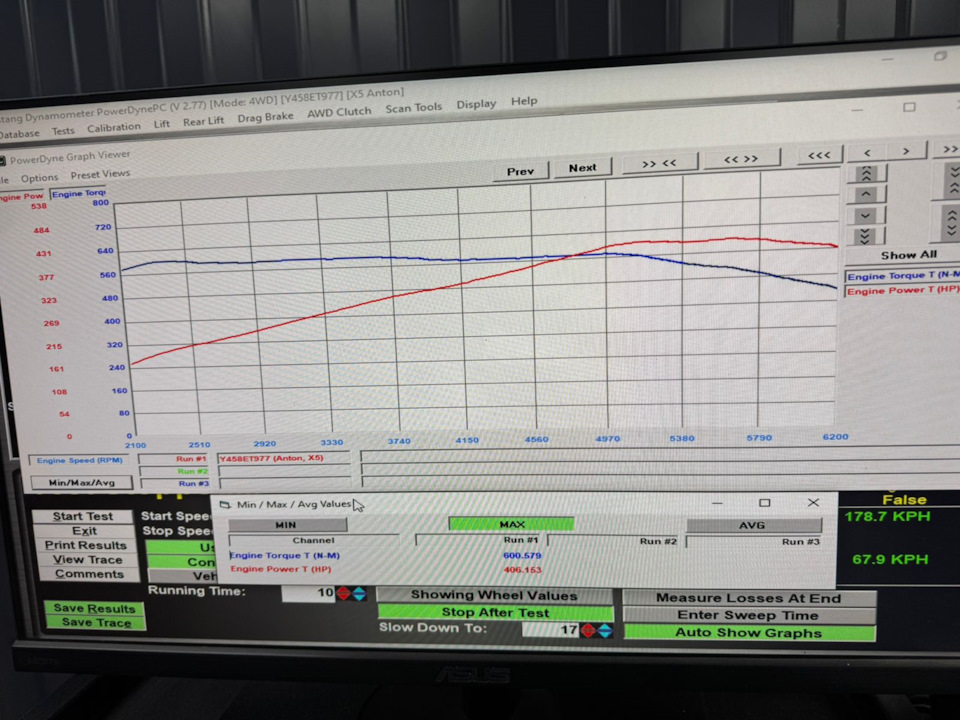Toggle Enter Sweep Time option
Viewport: 960px width, 720px height.
(748, 615)
